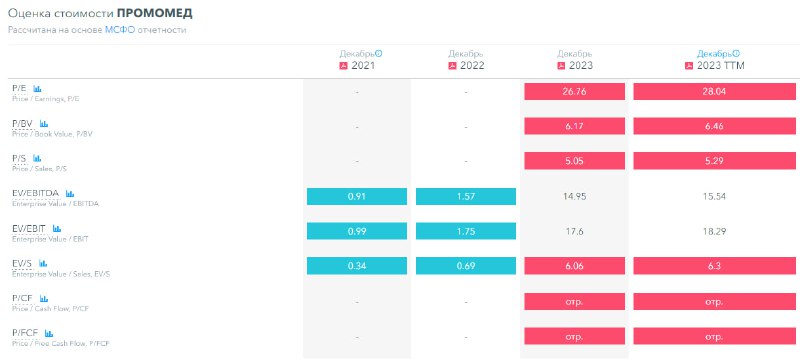Select the 2022 year column header
800x363 pixels.
[472, 66]
